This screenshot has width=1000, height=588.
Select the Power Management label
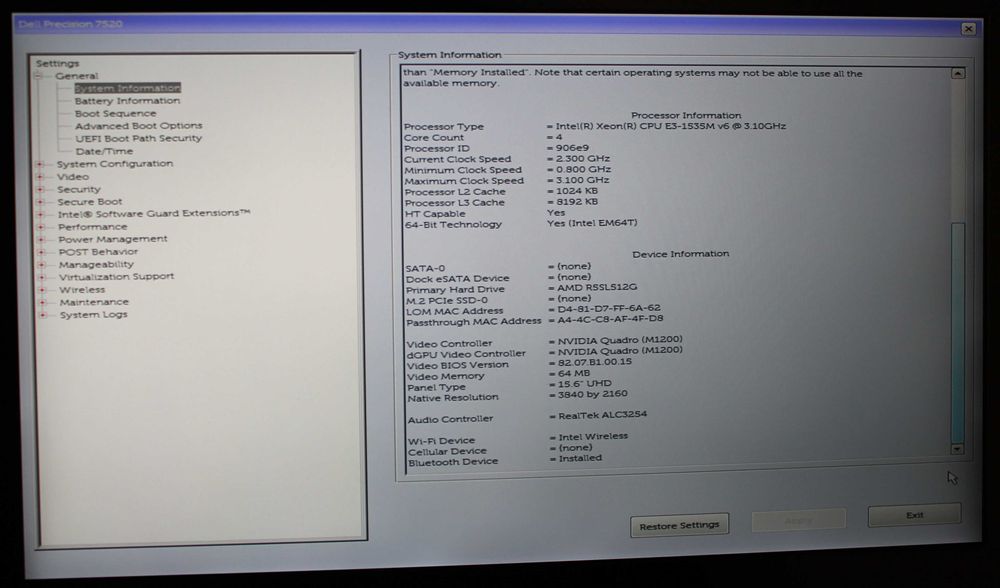pos(113,239)
